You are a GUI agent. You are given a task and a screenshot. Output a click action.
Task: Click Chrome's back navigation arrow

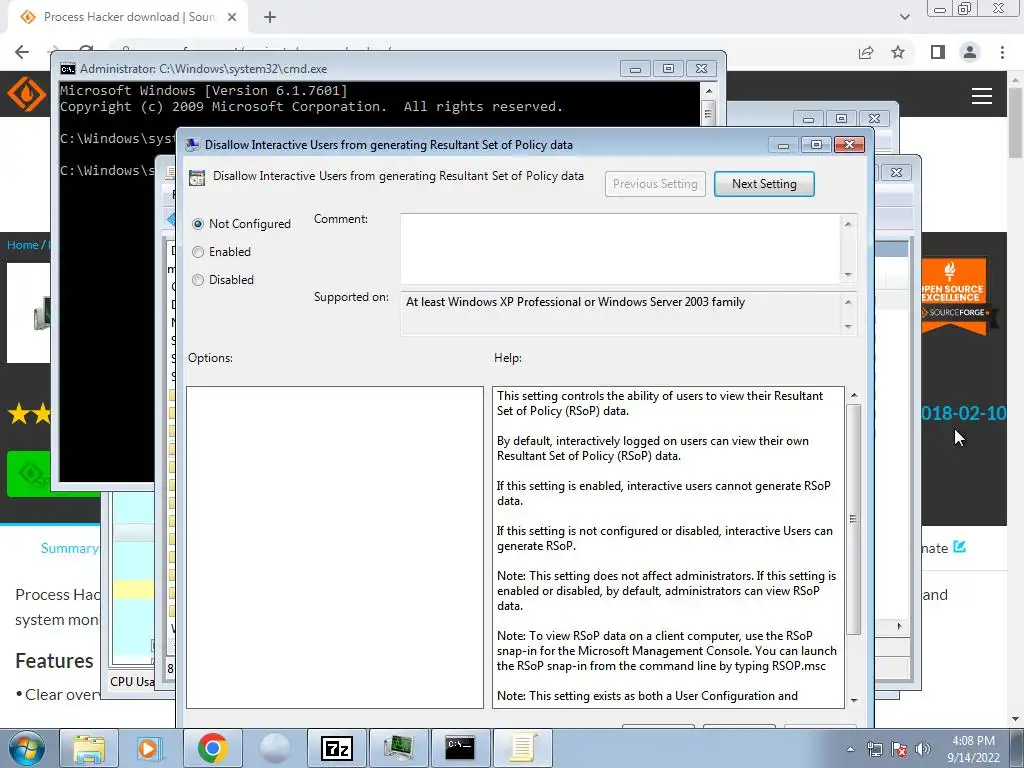pos(22,52)
